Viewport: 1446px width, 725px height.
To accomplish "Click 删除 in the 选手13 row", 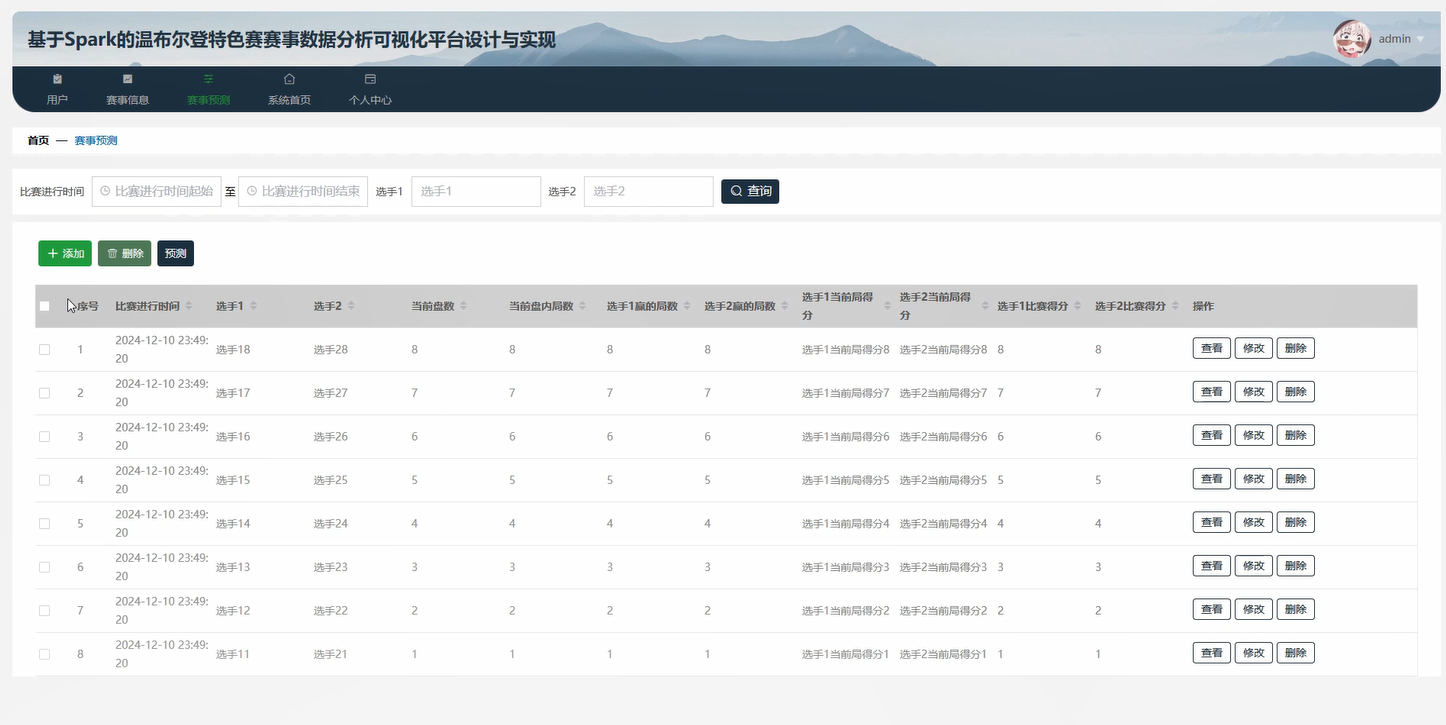I will pyautogui.click(x=1296, y=566).
